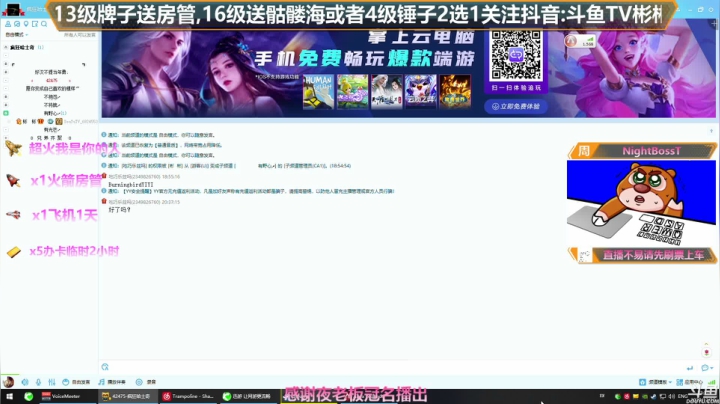The height and width of the screenshot is (404, 720).
Task: Click the send enter-arrow icon
Action: coord(690,368)
